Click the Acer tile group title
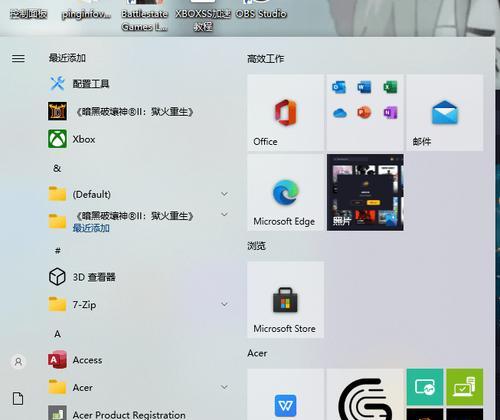 [257, 353]
